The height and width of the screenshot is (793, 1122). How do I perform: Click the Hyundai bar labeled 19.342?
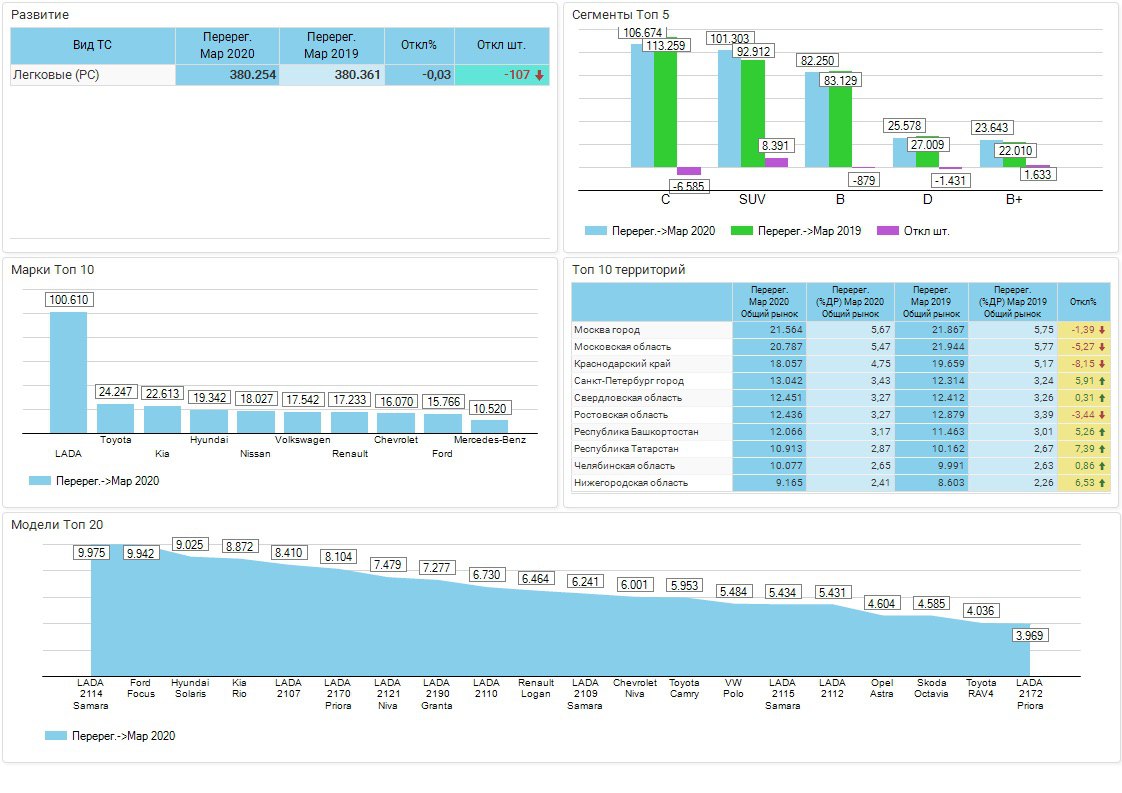click(x=209, y=422)
